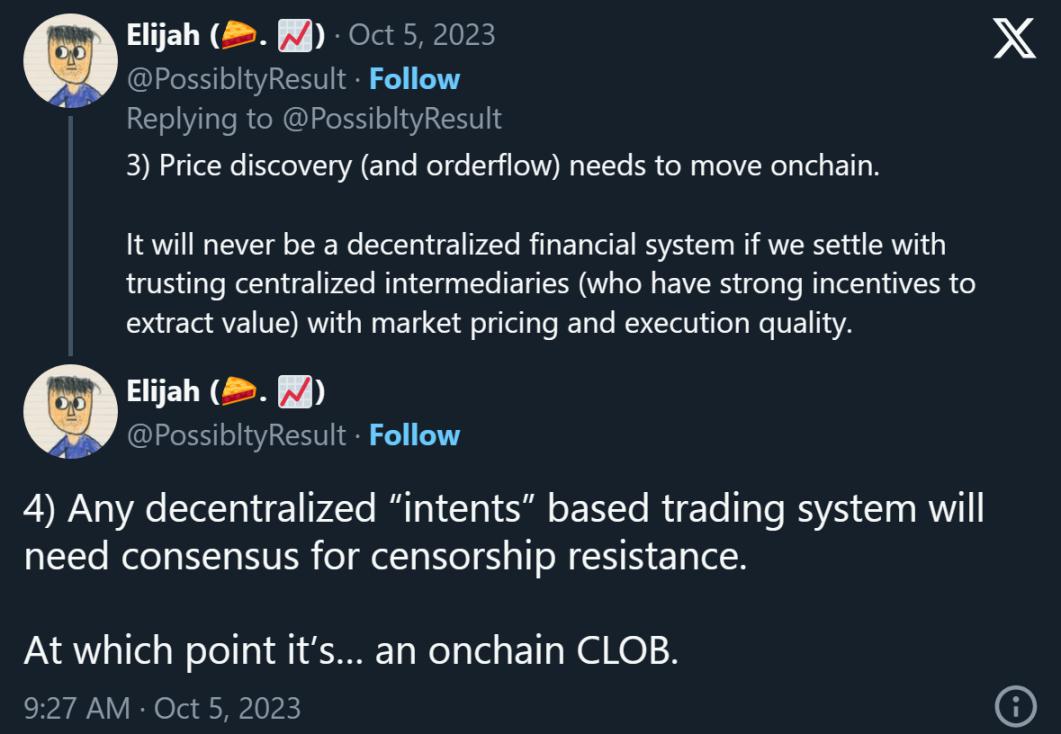Viewport: 1061px width, 734px height.
Task: Open the @PossibltyResult mention after "Replying to"
Action: (x=392, y=119)
